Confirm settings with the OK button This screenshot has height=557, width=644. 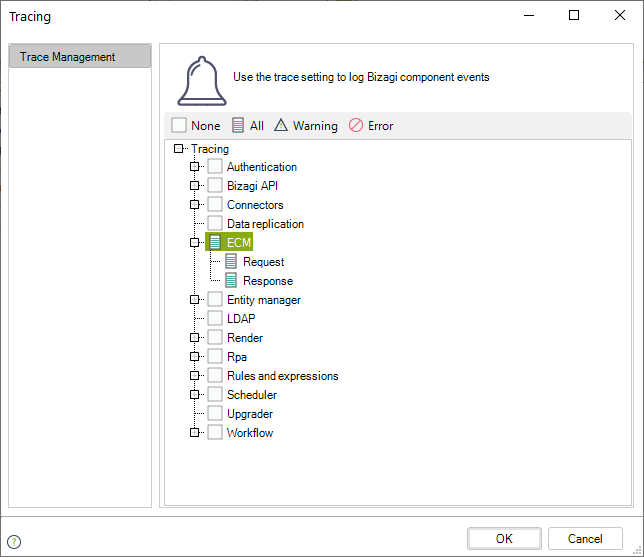pos(504,539)
